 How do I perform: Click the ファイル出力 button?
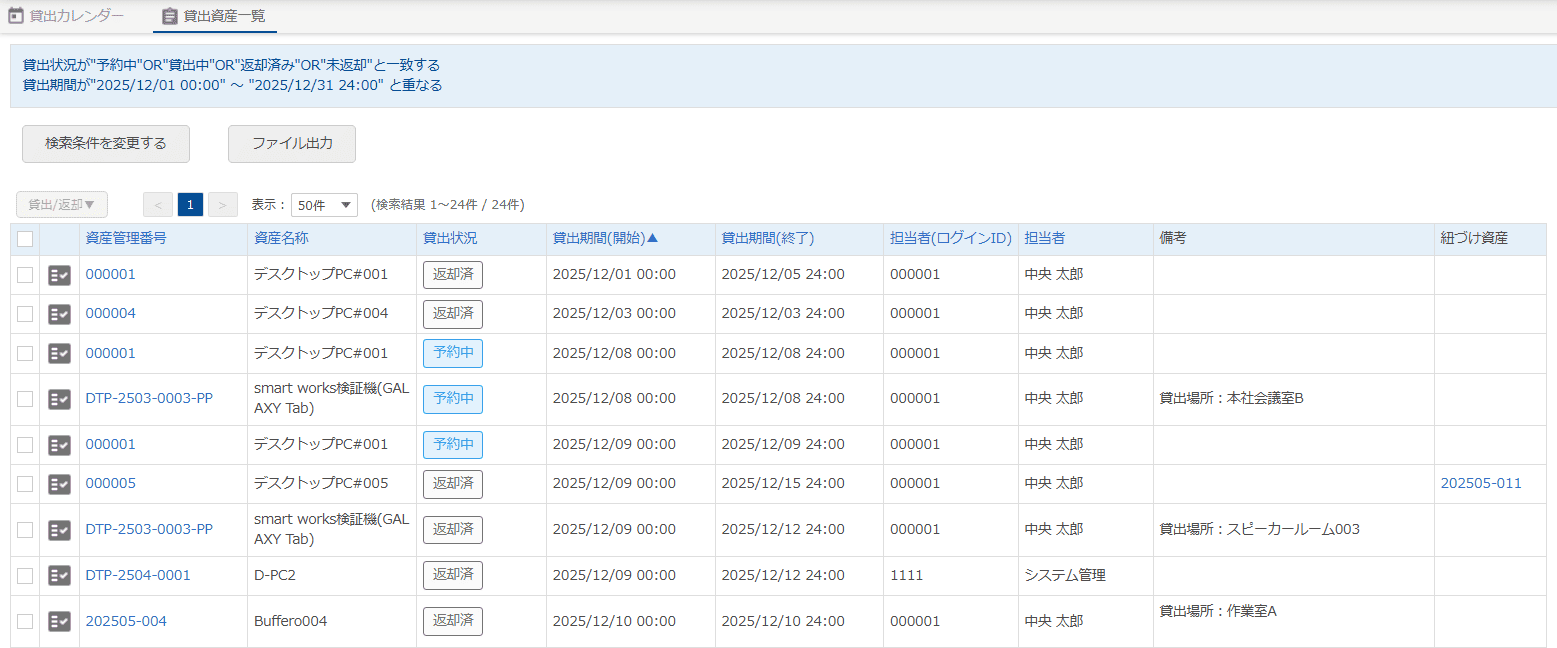click(292, 143)
